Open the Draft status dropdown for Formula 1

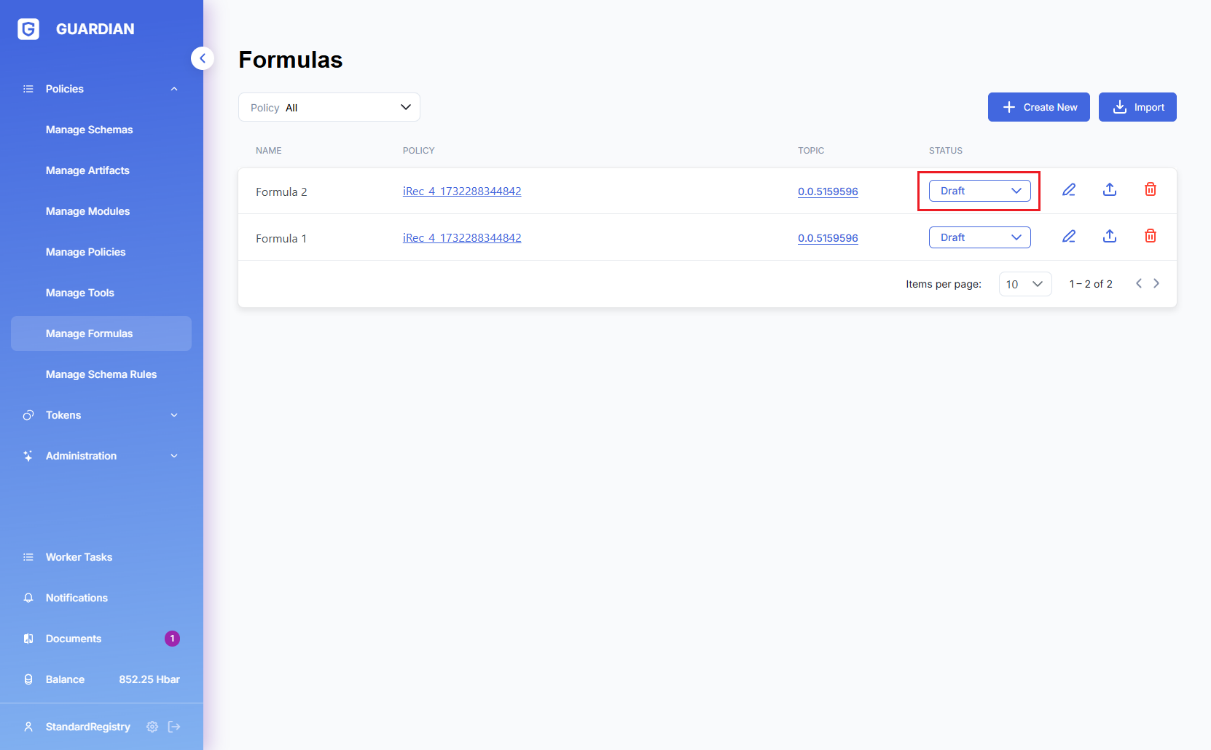pyautogui.click(x=979, y=238)
